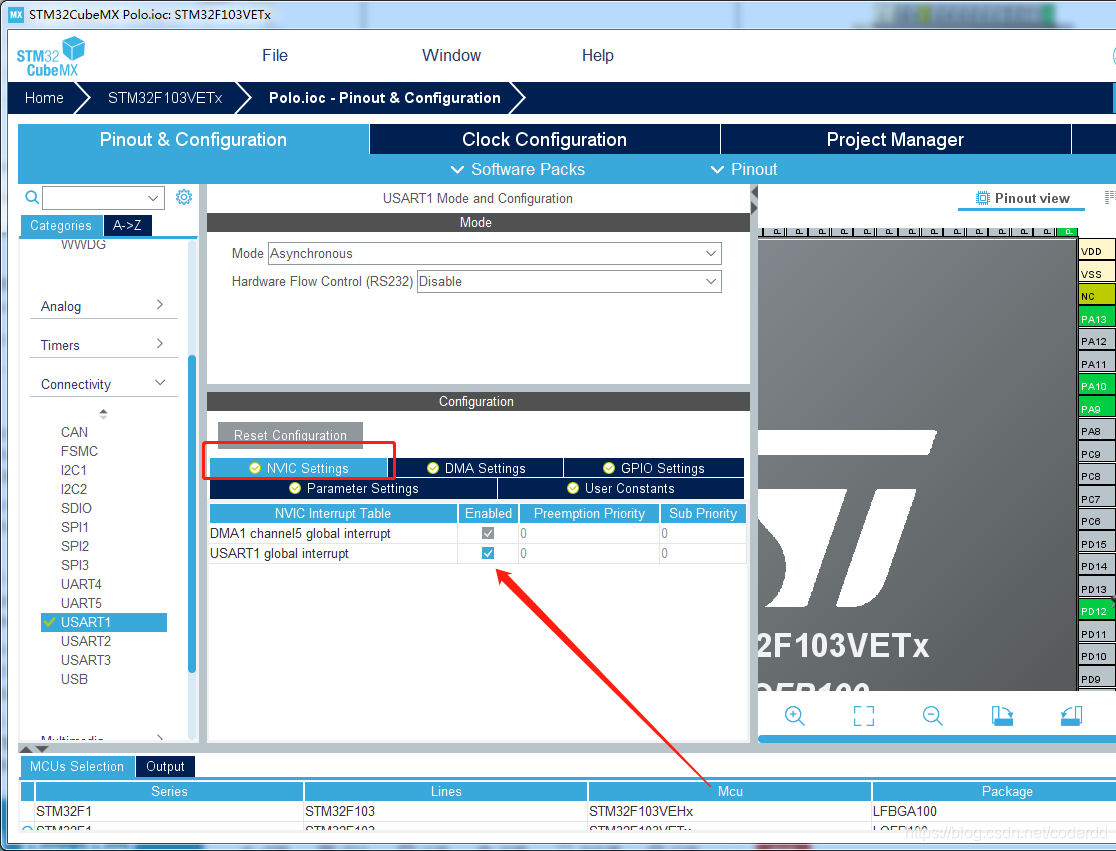The width and height of the screenshot is (1116, 851).
Task: Open the peripheral search combo box
Action: pos(103,197)
